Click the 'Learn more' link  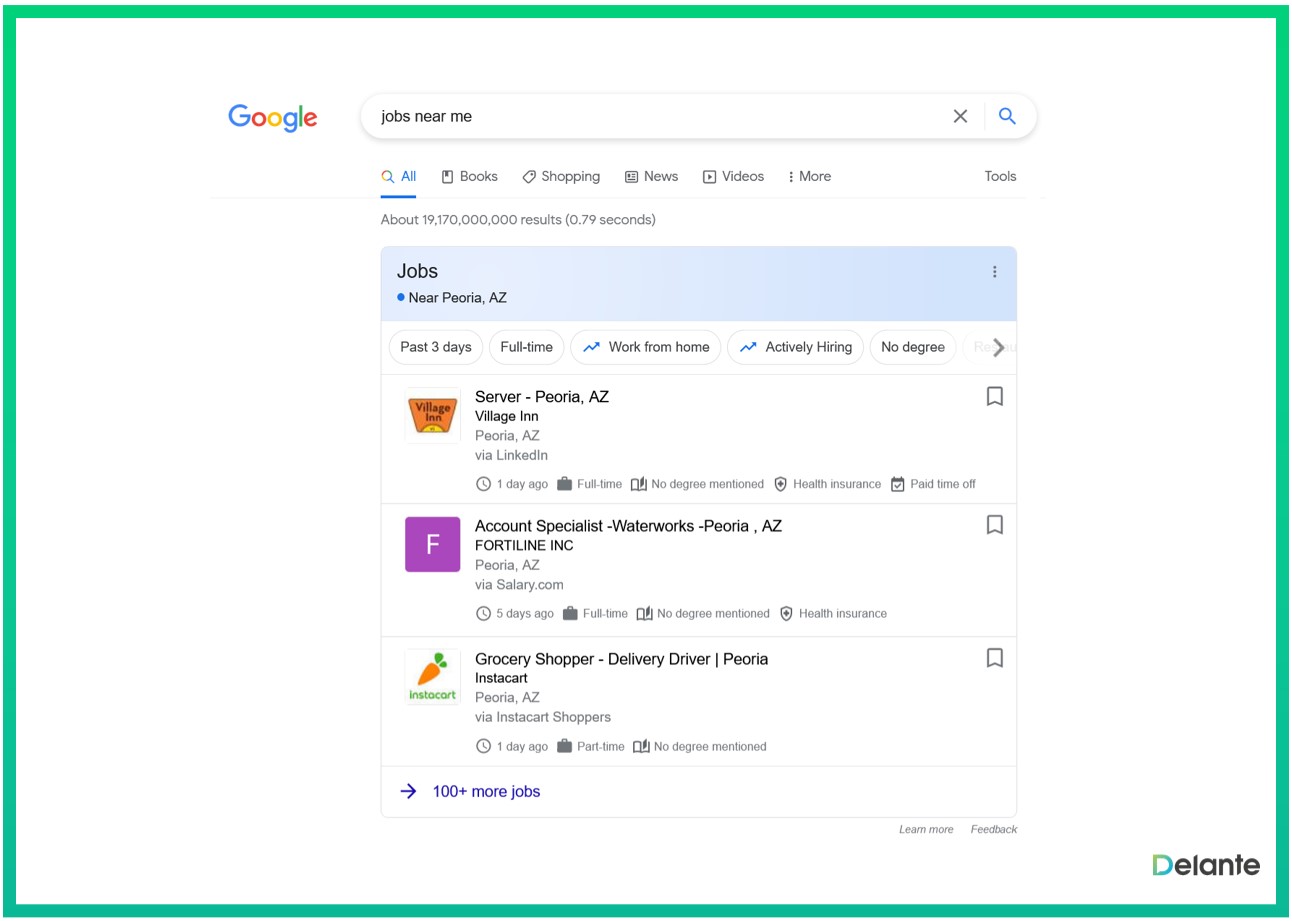point(926,829)
